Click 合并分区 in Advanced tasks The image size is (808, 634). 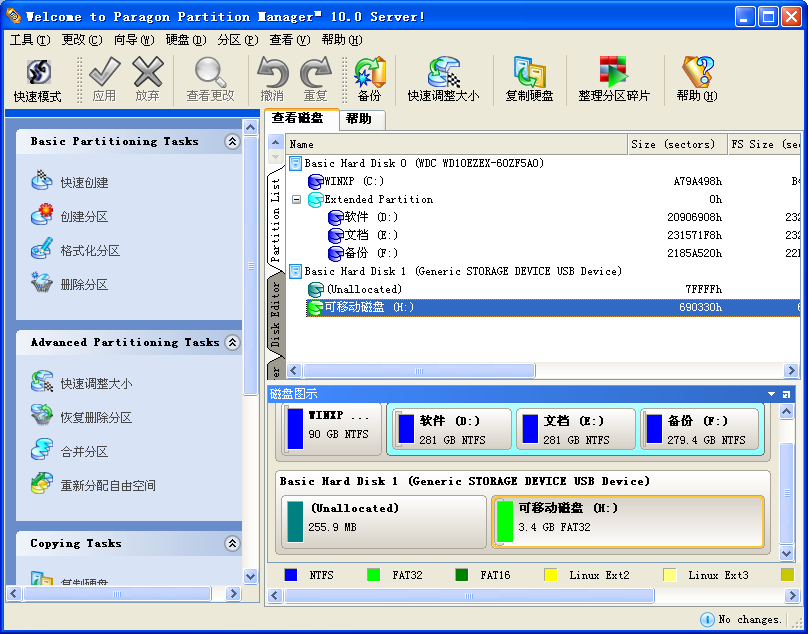pyautogui.click(x=83, y=452)
